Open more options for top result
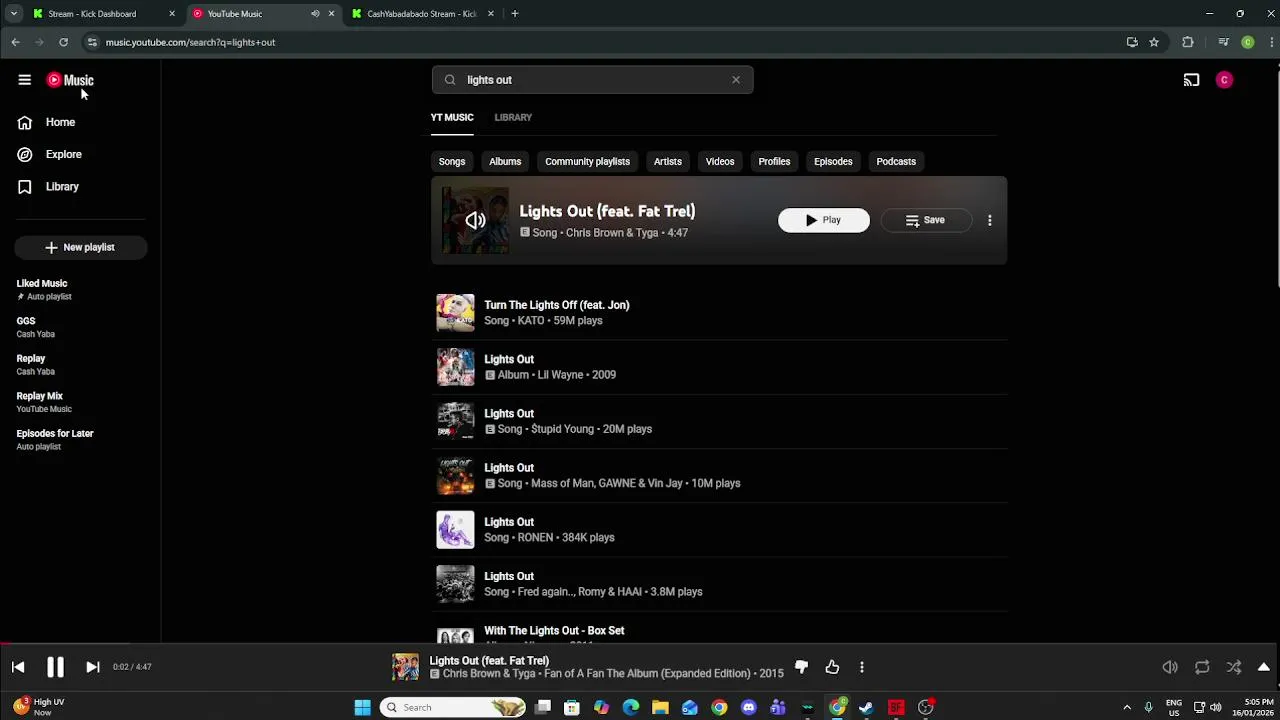The height and width of the screenshot is (720, 1280). tap(990, 220)
